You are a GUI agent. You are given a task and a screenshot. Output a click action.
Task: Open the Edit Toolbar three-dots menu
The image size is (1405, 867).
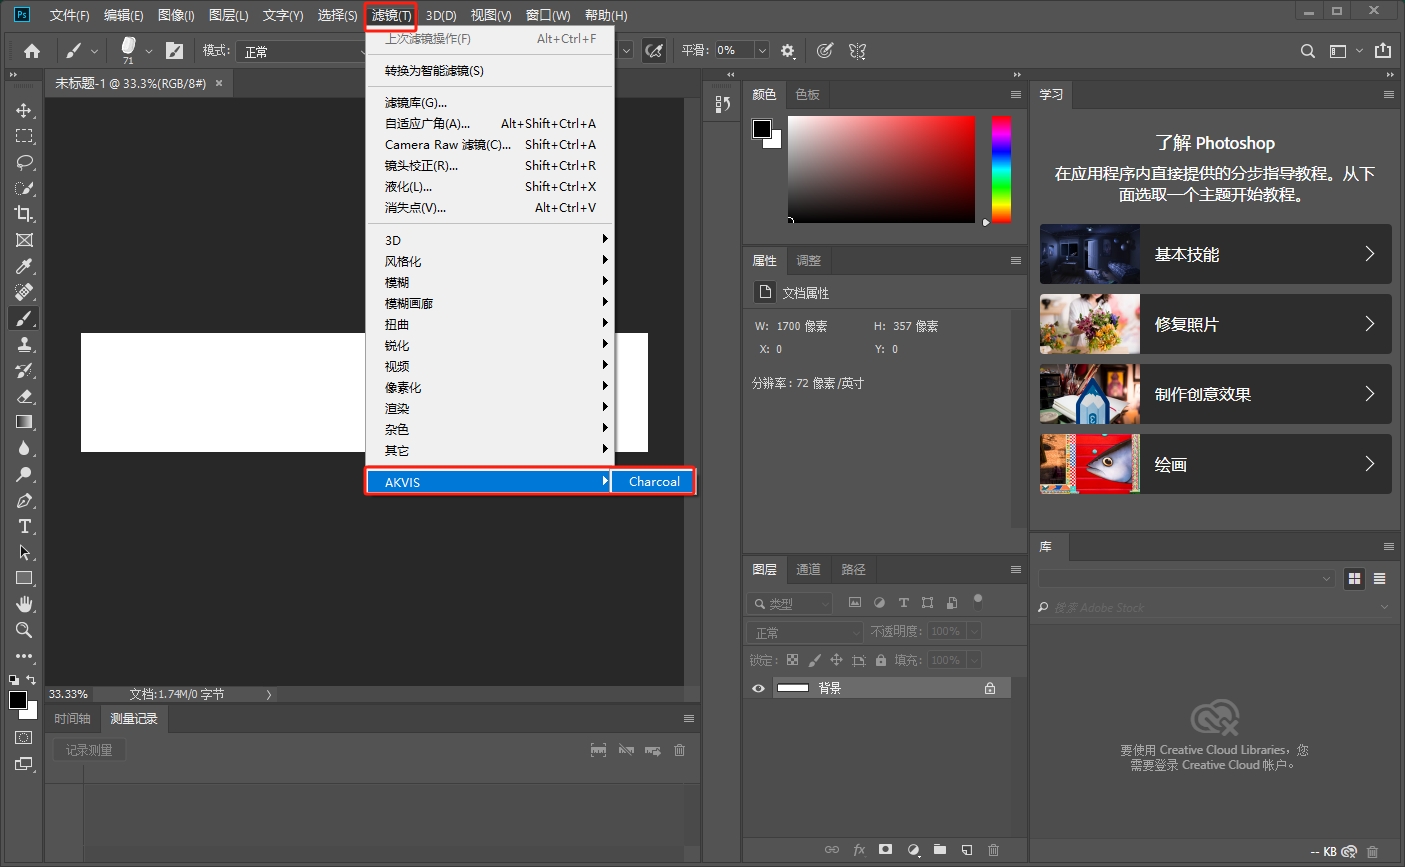click(x=24, y=656)
